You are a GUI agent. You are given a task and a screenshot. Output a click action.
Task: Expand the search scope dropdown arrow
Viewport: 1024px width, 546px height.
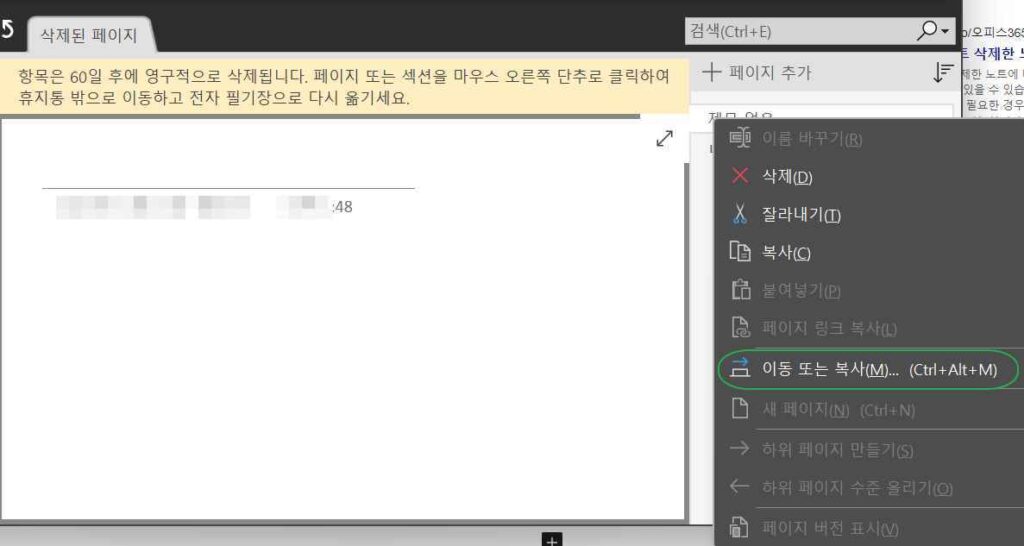tap(945, 31)
